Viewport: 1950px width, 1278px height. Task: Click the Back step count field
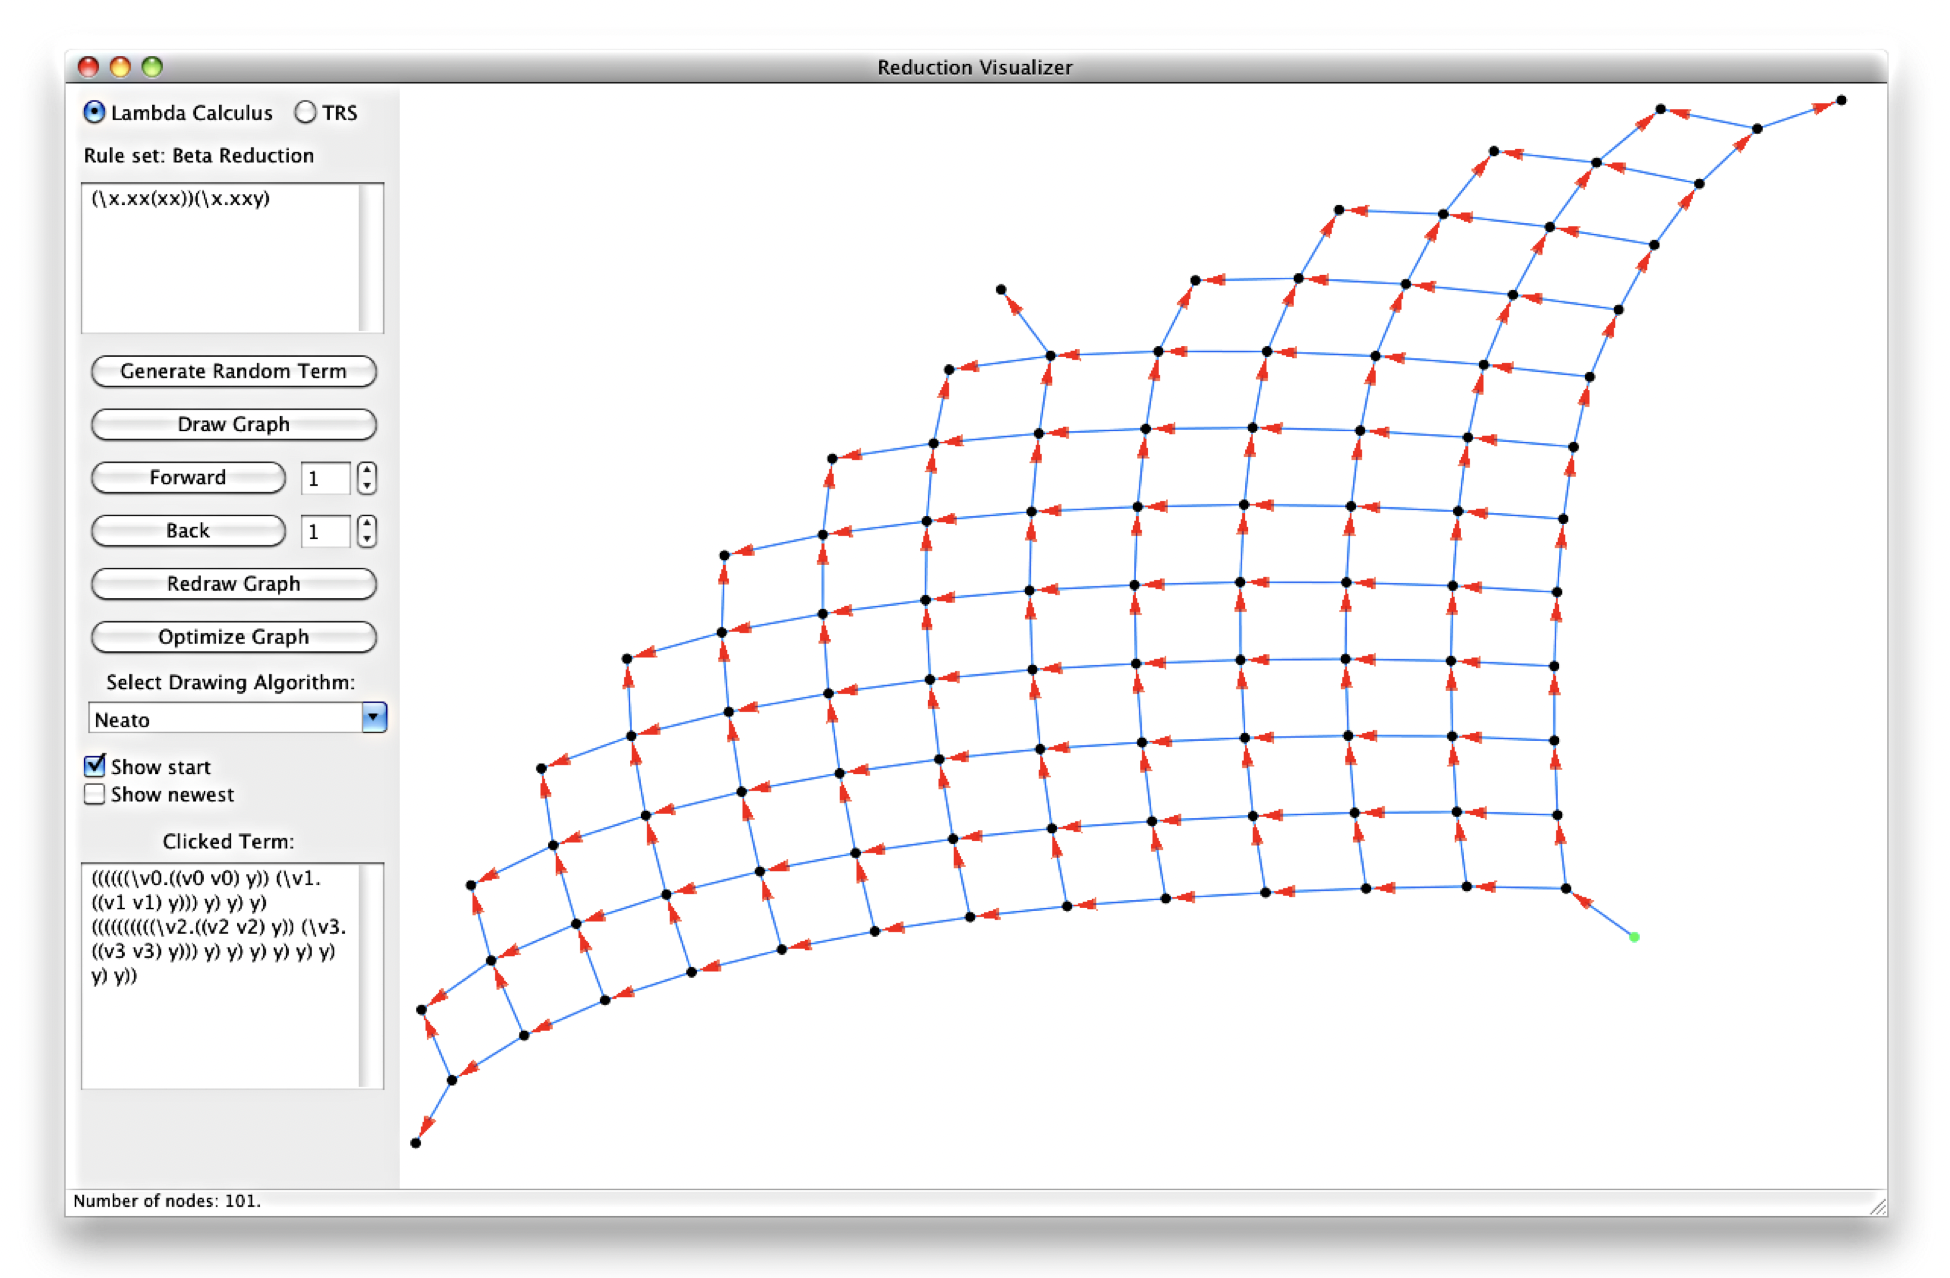point(325,531)
